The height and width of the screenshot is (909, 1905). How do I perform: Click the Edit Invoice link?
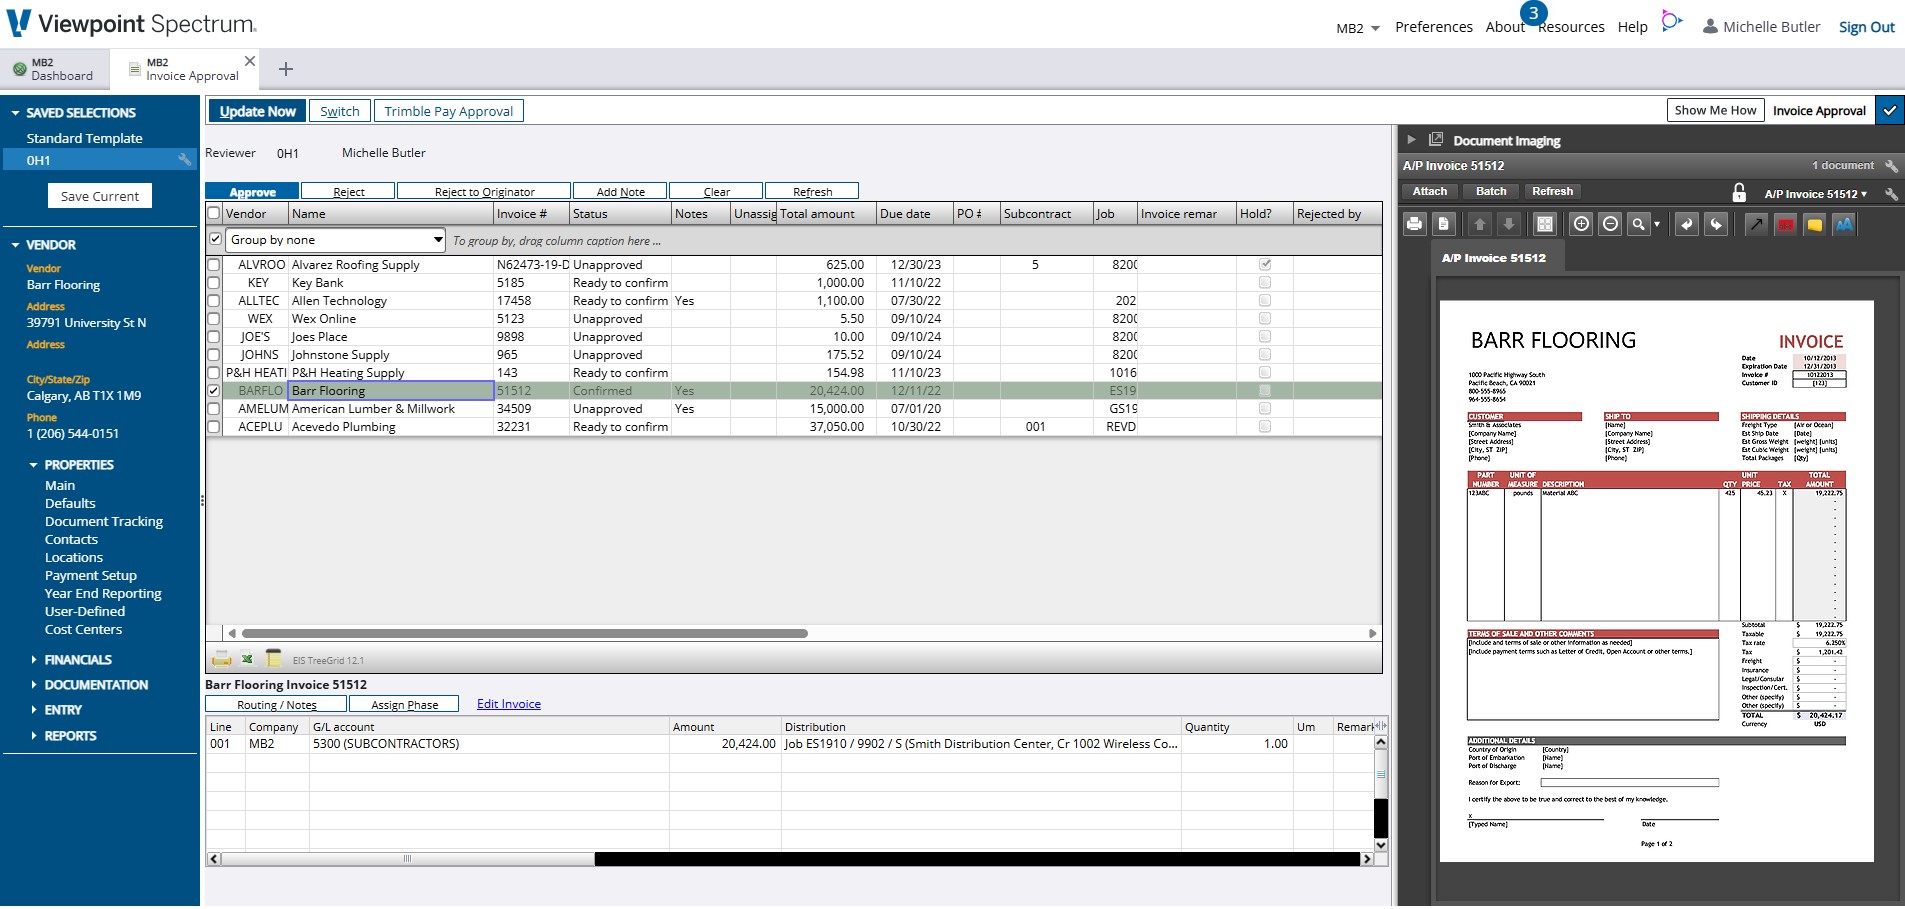pyautogui.click(x=508, y=703)
